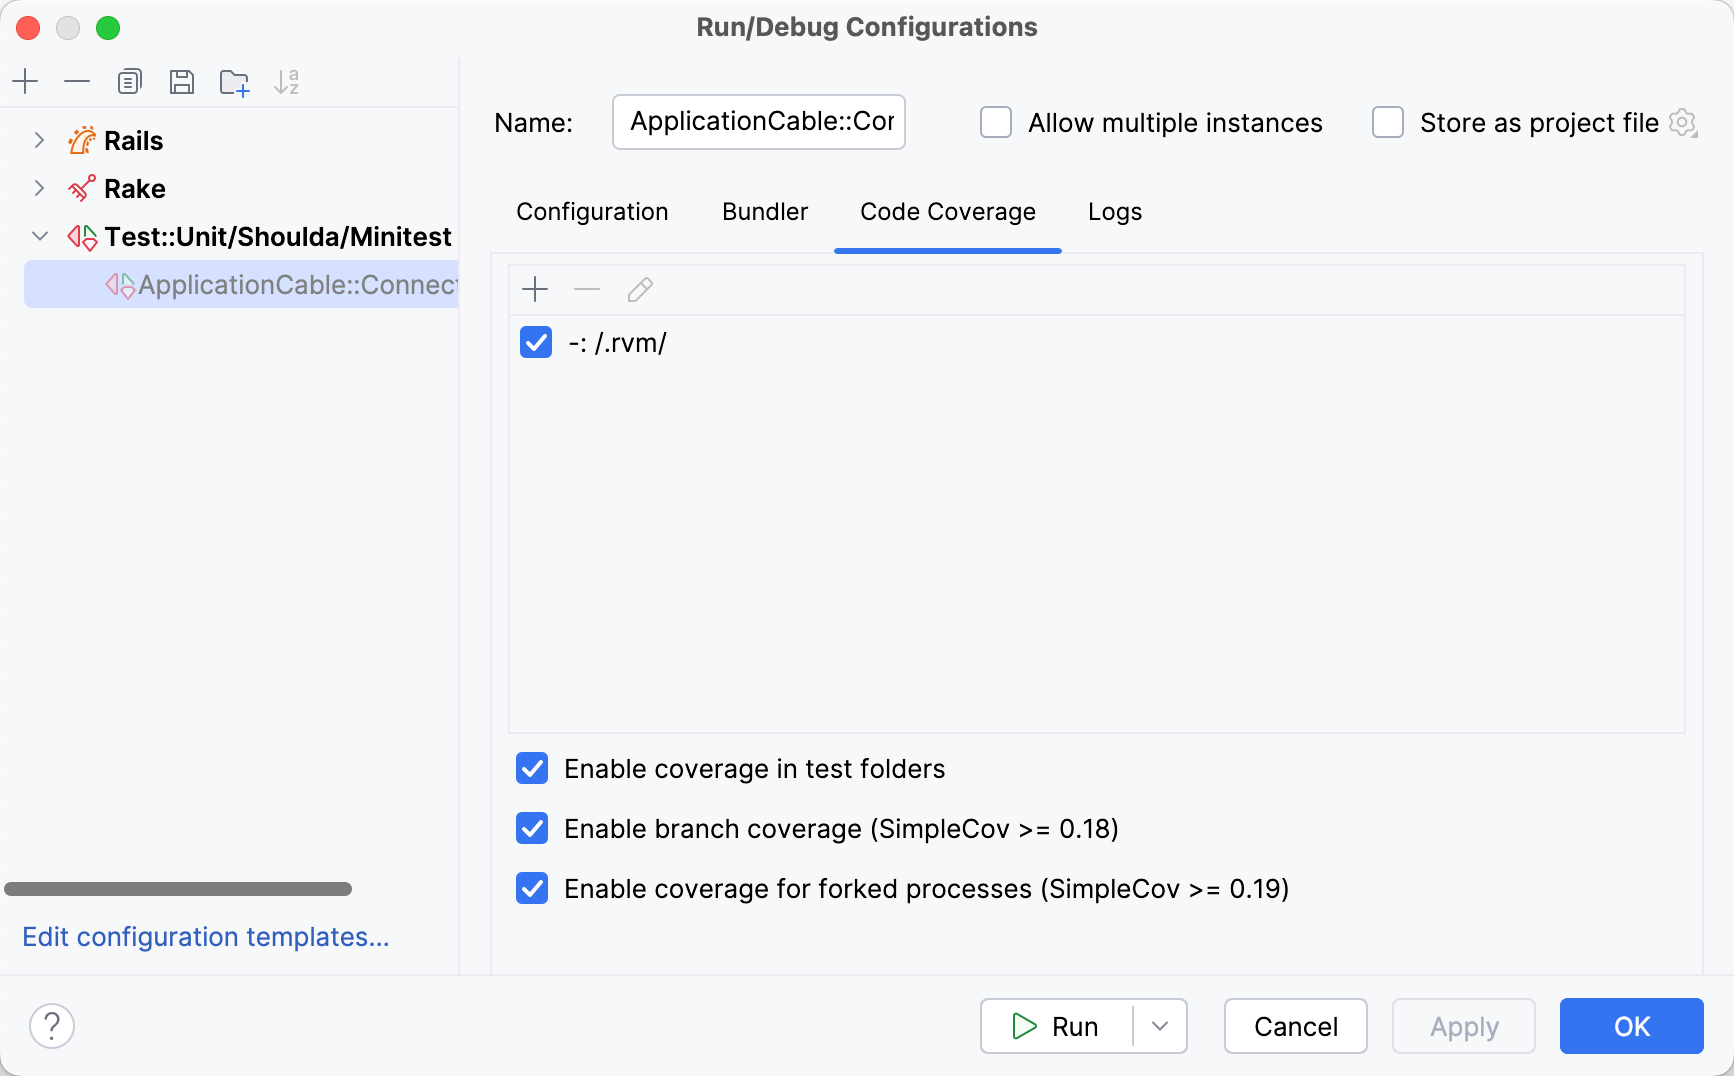Switch to the Bundler tab
1734x1076 pixels.
pos(764,212)
